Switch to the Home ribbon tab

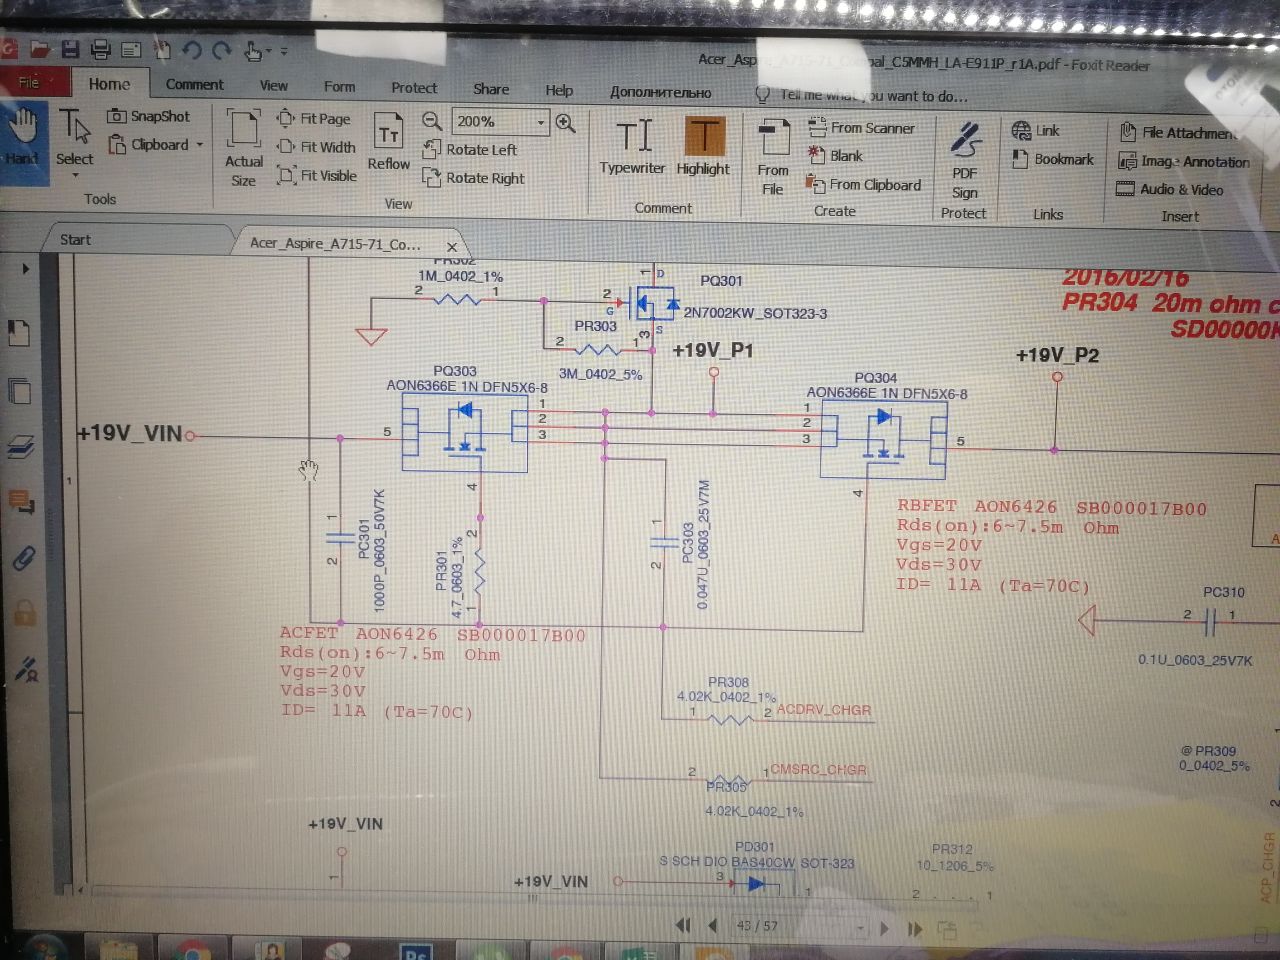[x=109, y=84]
